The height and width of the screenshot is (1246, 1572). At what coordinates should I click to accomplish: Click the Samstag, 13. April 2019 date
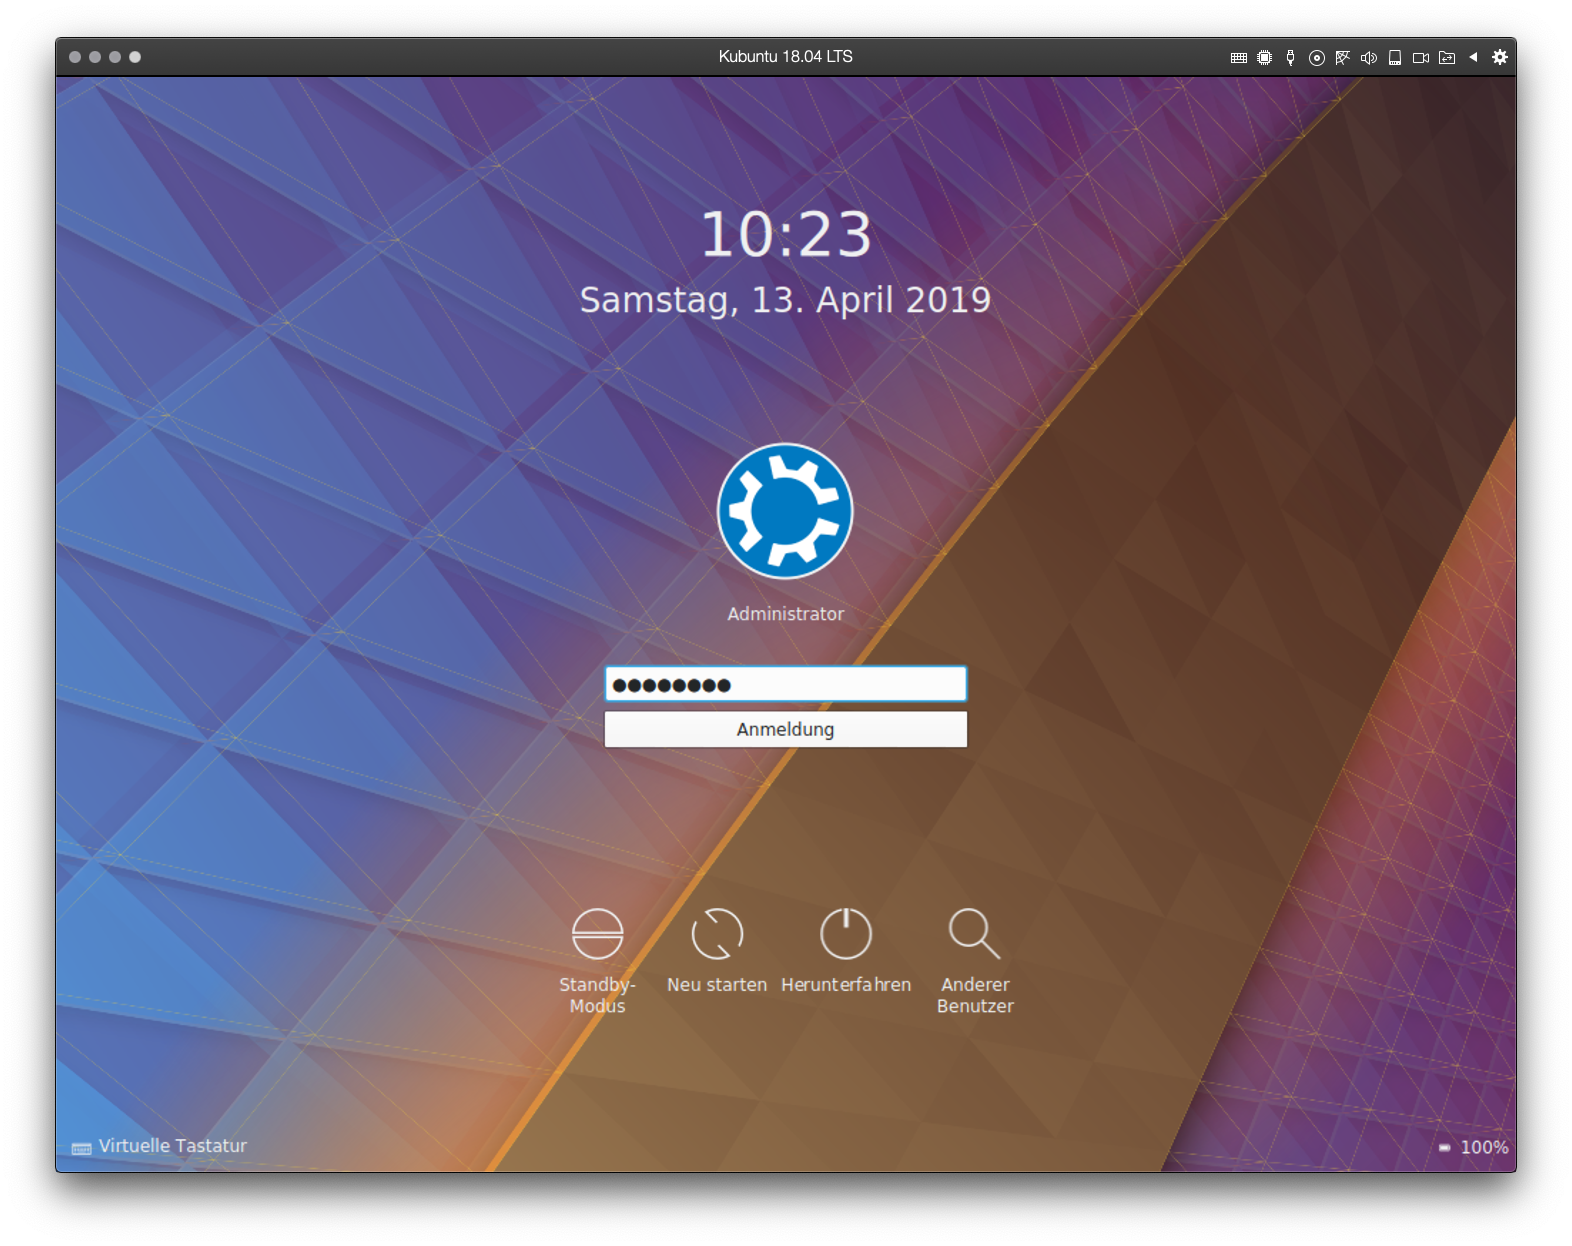[786, 300]
